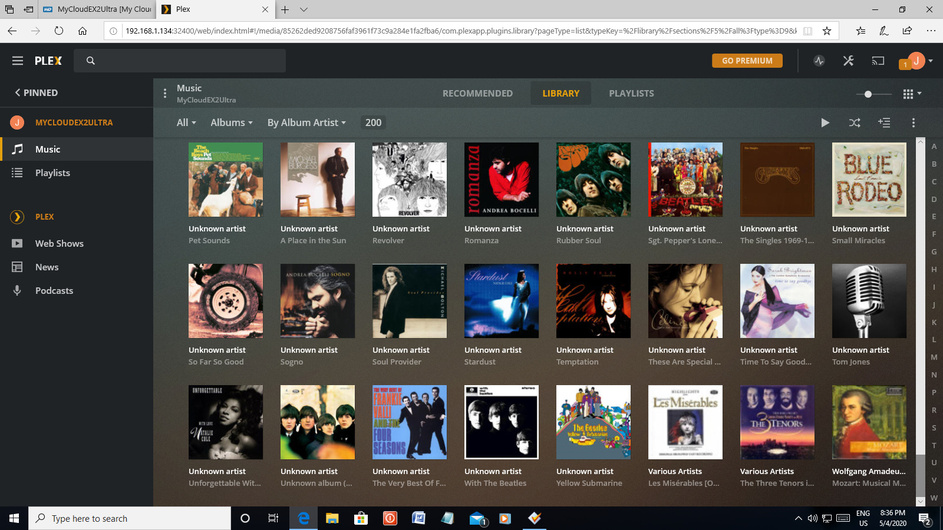Click the So Far So Good title
Viewport: 943px width, 530px height.
point(216,362)
